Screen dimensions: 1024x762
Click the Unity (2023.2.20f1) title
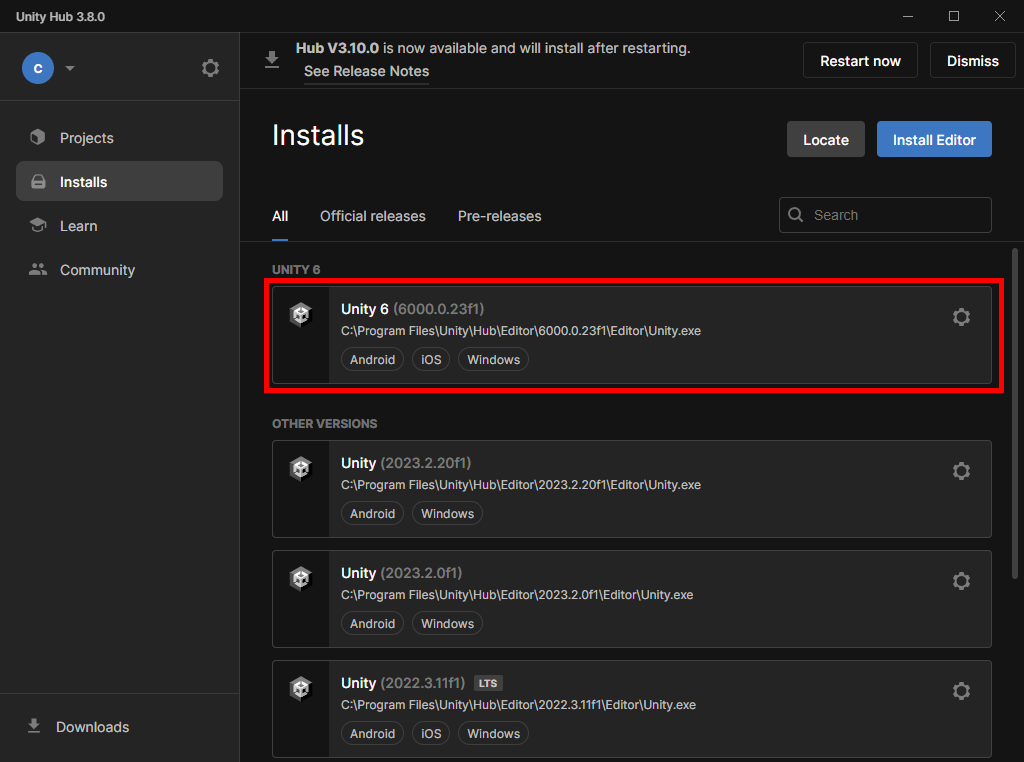406,463
